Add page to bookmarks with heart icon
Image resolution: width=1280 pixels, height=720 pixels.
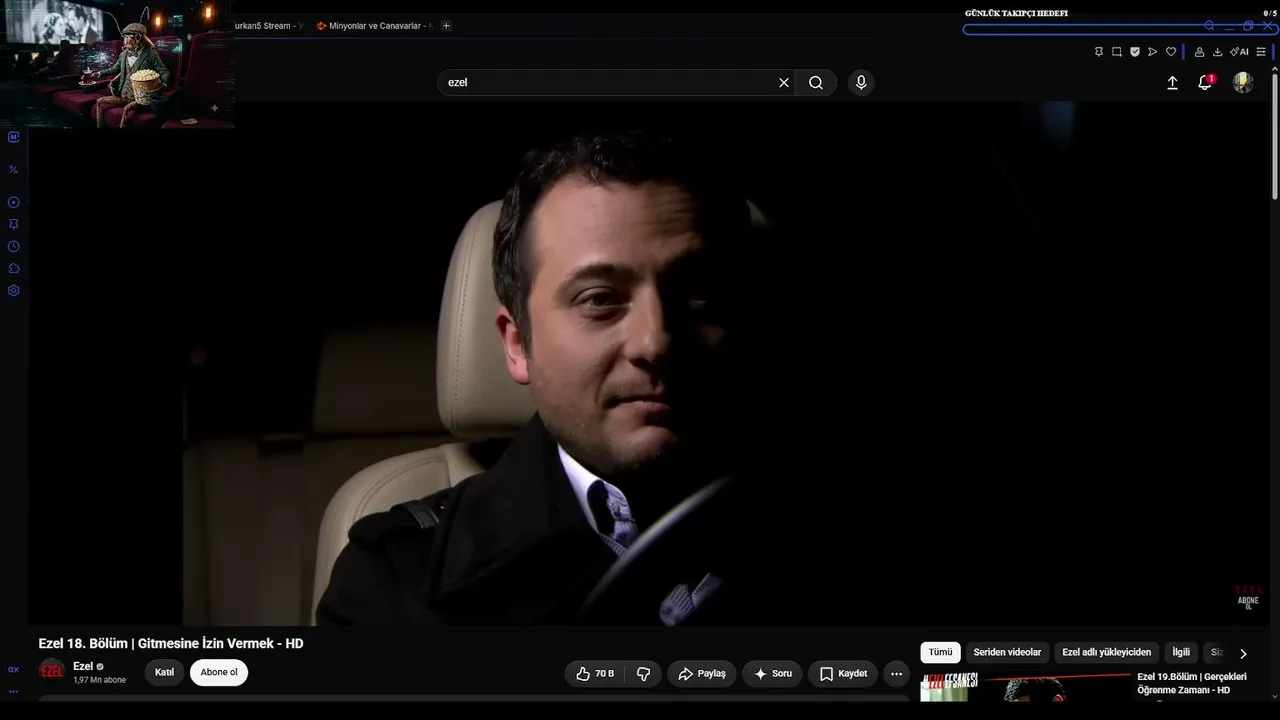[1171, 52]
